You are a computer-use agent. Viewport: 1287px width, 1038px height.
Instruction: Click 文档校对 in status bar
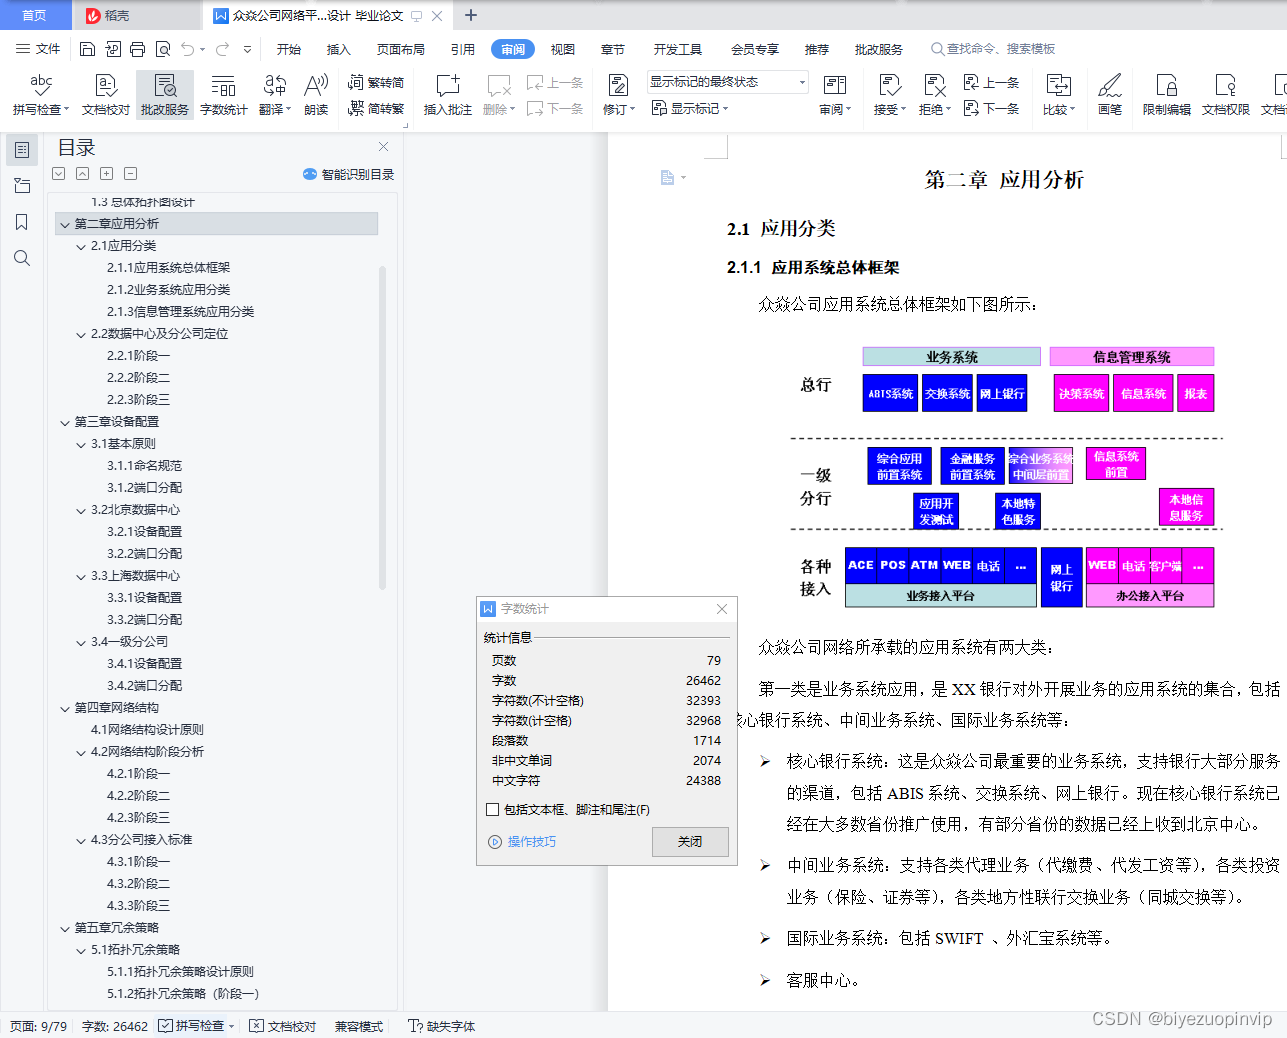282,1026
